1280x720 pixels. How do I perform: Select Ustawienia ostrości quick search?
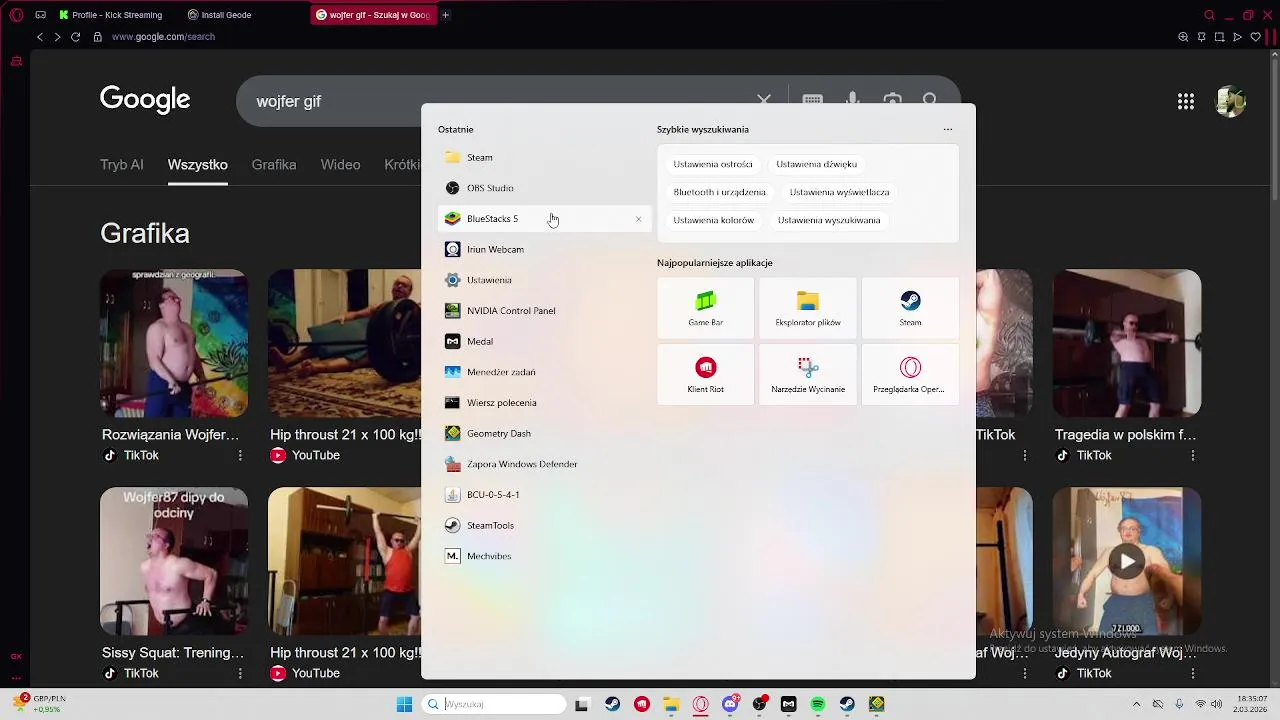[x=713, y=164]
